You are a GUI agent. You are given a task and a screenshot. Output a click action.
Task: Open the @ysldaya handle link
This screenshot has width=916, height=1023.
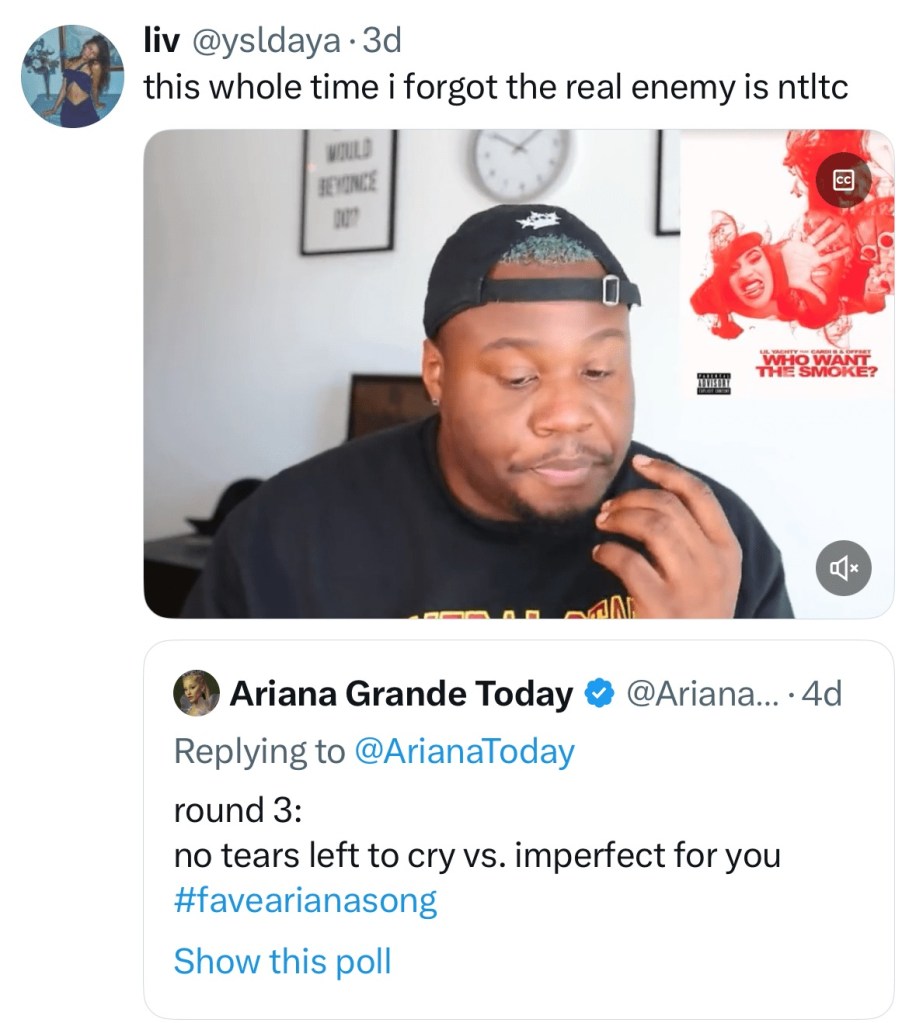pos(269,41)
